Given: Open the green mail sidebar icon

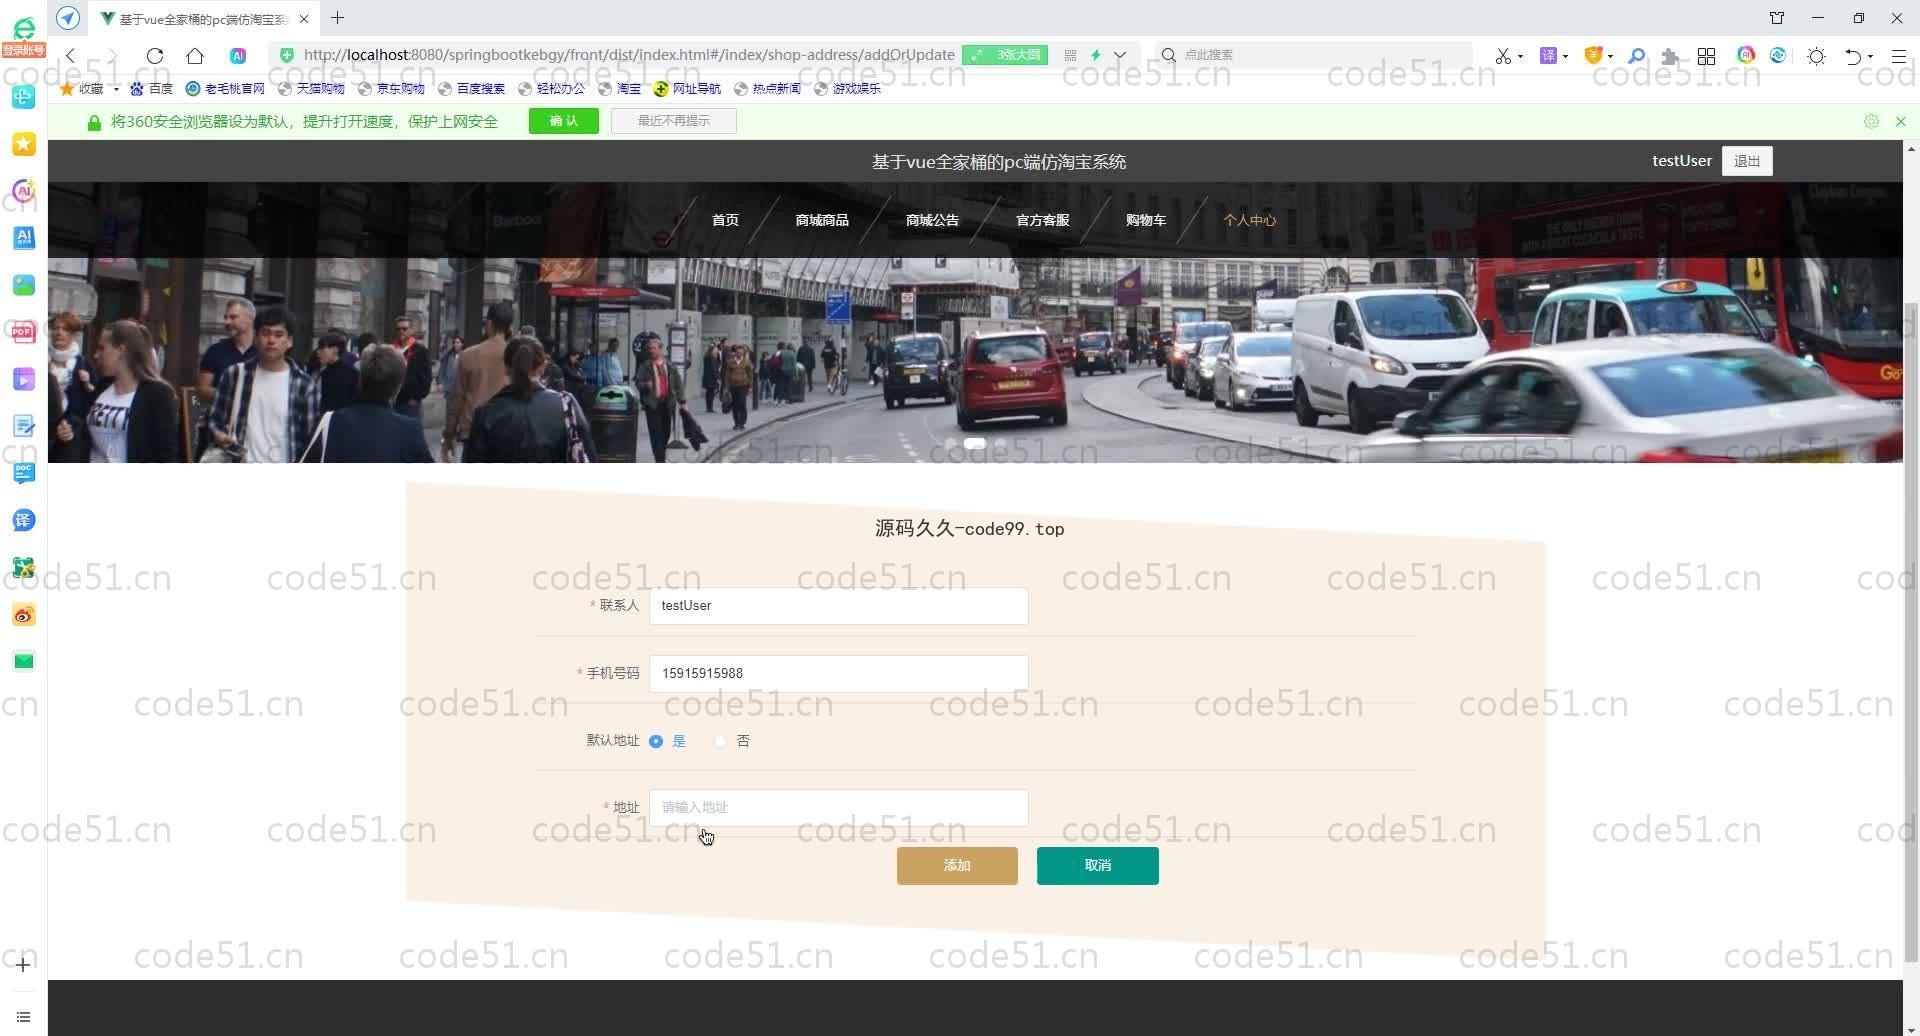Looking at the screenshot, I should pos(24,661).
